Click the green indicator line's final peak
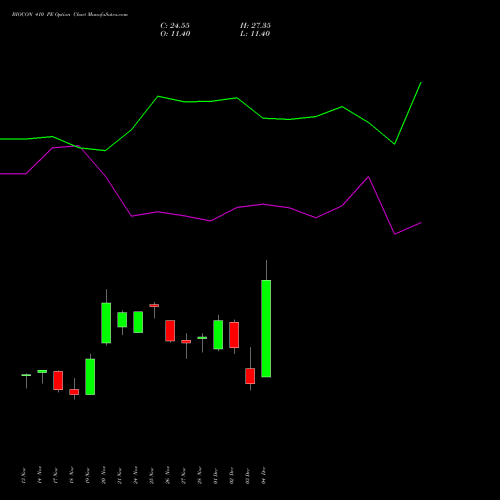This screenshot has height=500, width=500. [x=421, y=82]
